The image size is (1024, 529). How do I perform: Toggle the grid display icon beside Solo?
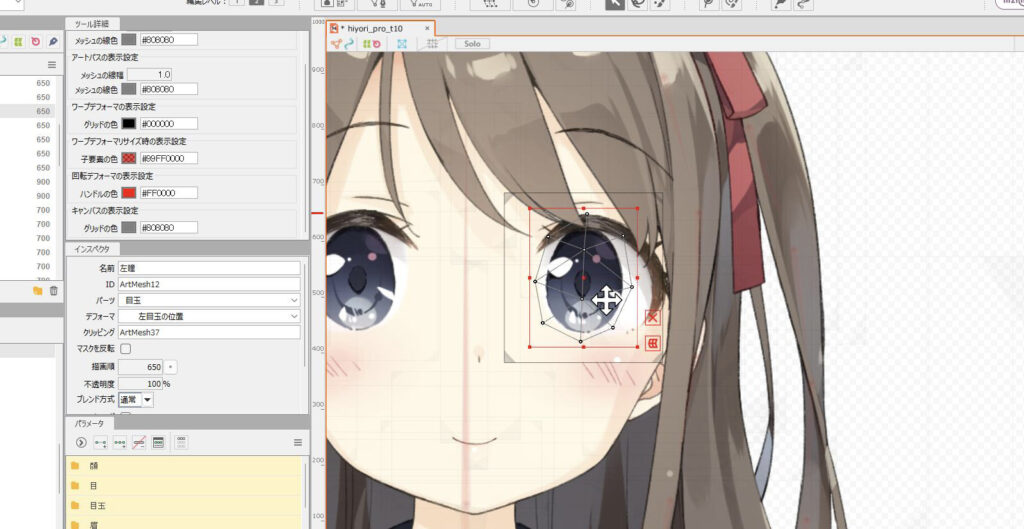(432, 44)
